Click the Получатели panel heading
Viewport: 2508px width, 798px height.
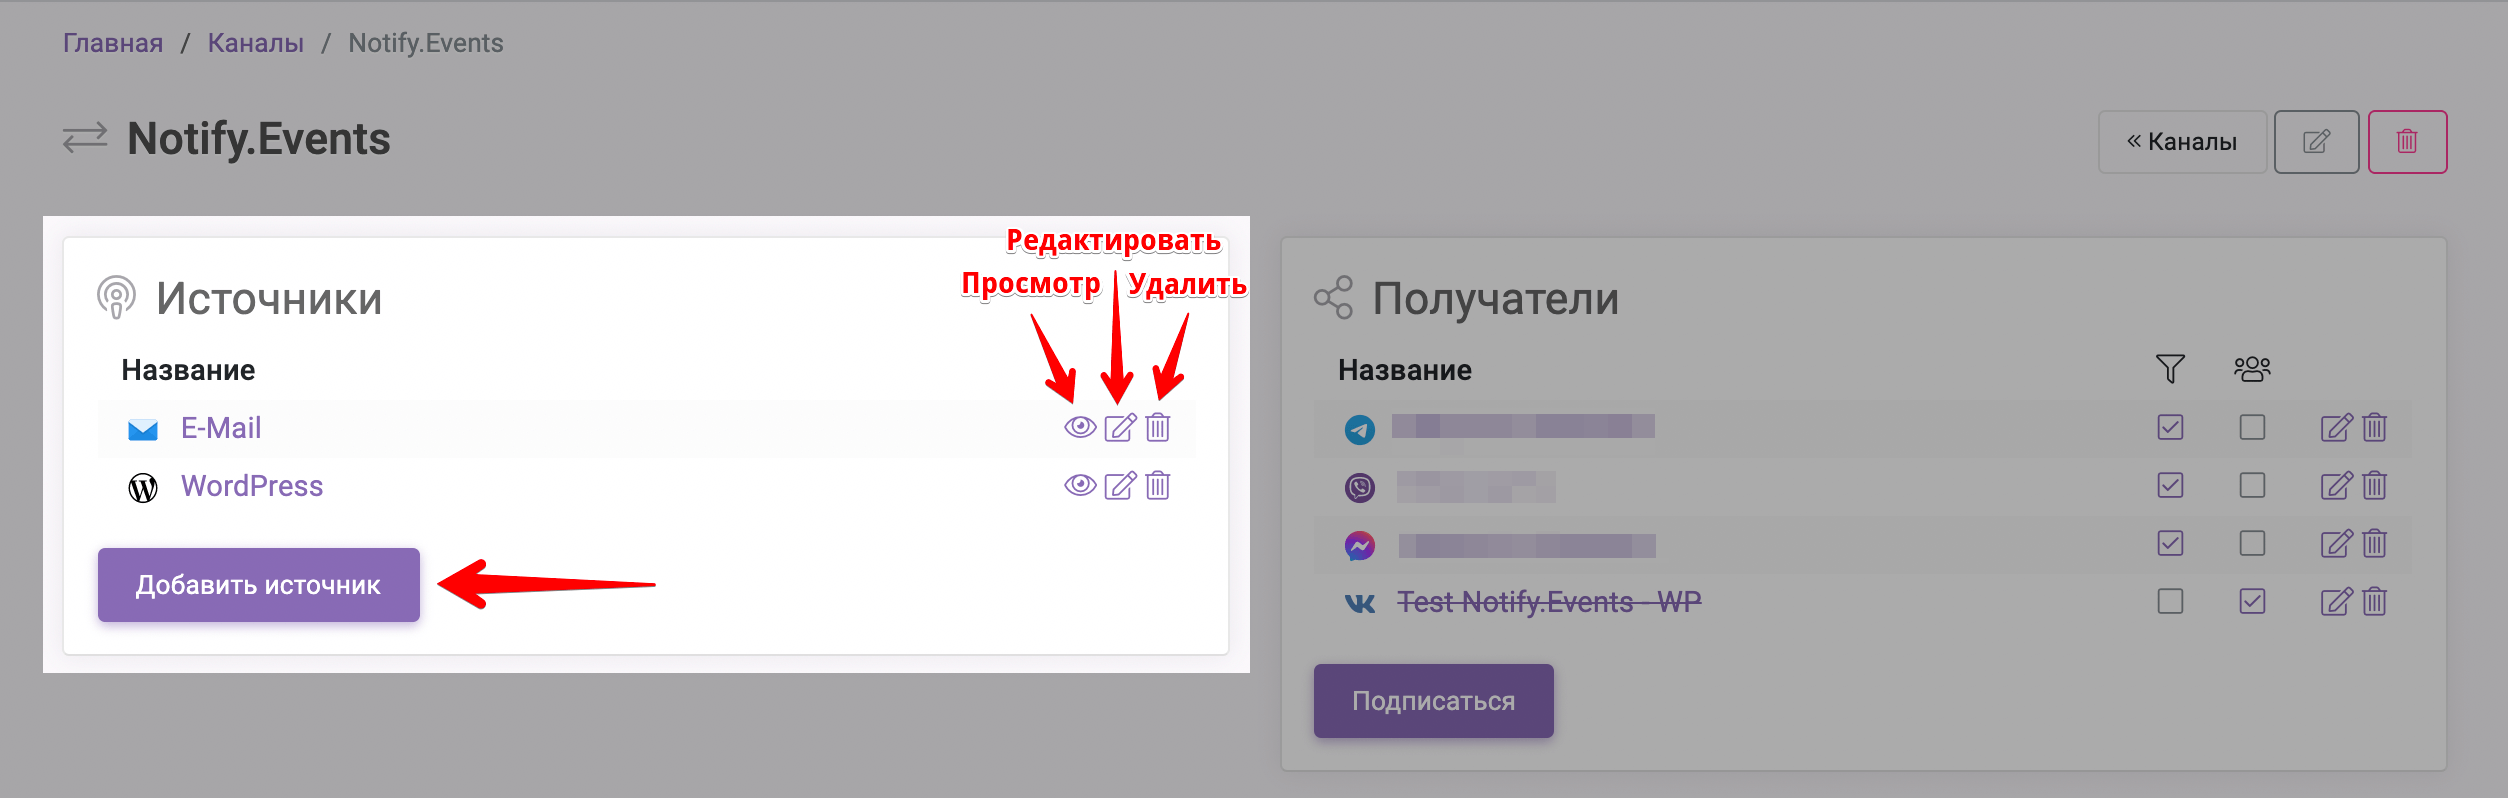pyautogui.click(x=1495, y=299)
